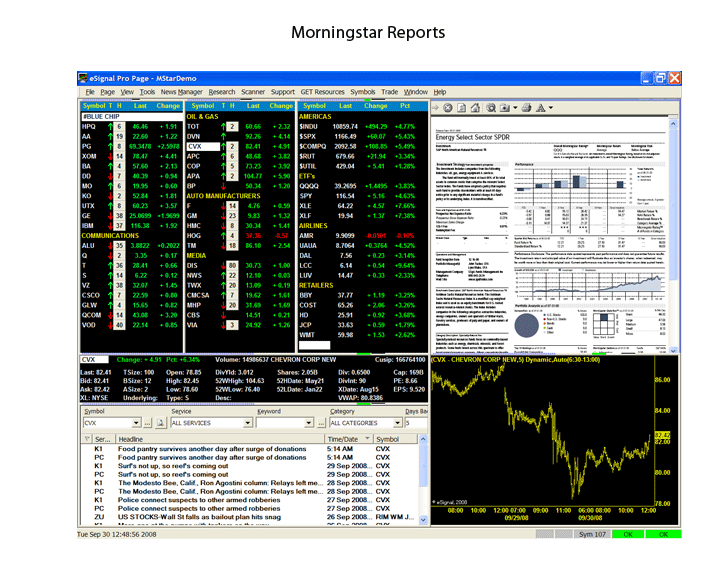
Task: Sort news by the Headline column
Action: click(220, 439)
